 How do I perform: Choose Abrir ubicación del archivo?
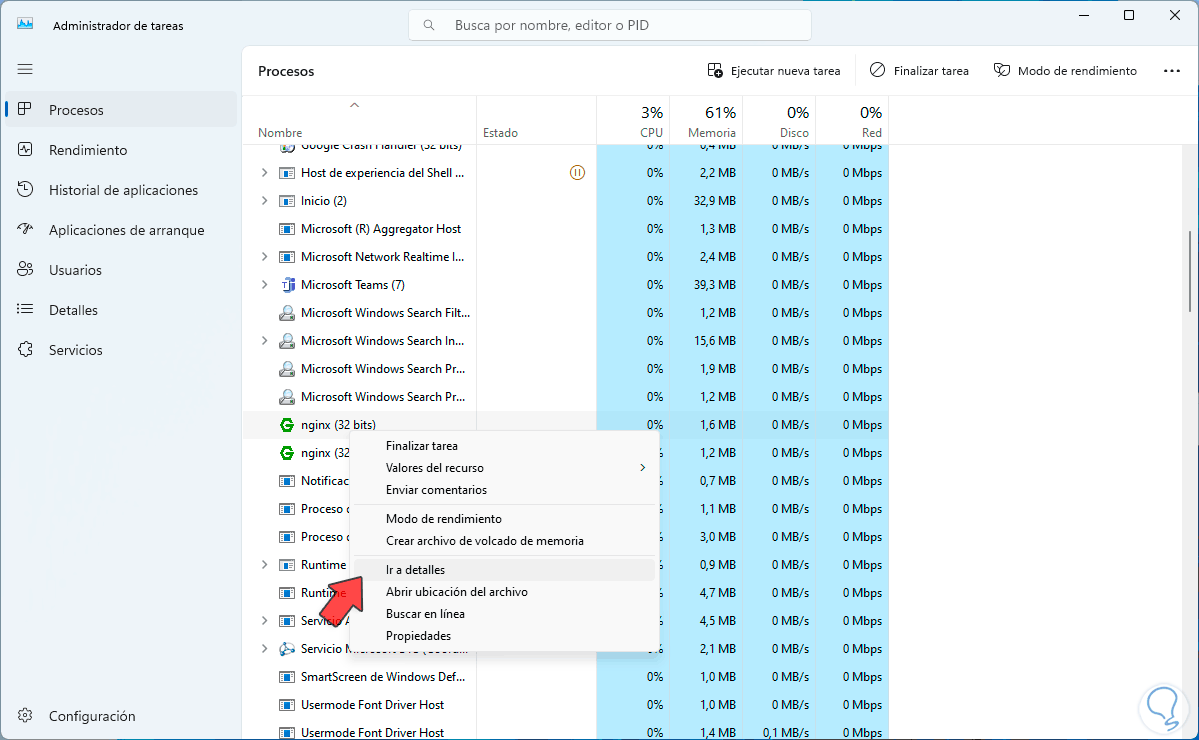pos(456,592)
